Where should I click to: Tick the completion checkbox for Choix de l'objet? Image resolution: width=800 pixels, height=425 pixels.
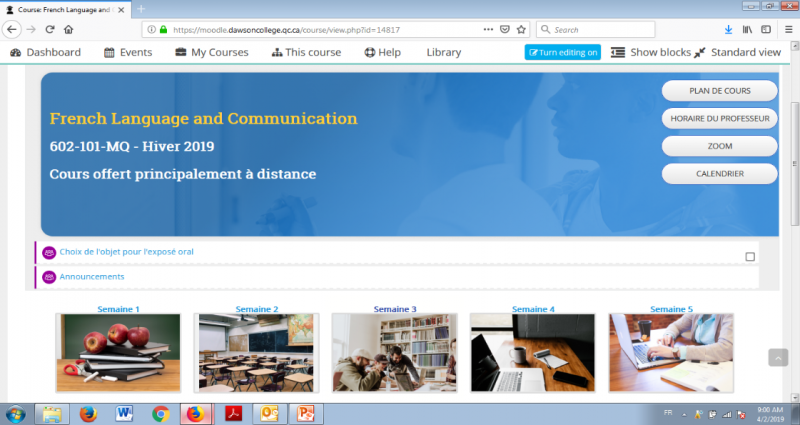coord(750,257)
